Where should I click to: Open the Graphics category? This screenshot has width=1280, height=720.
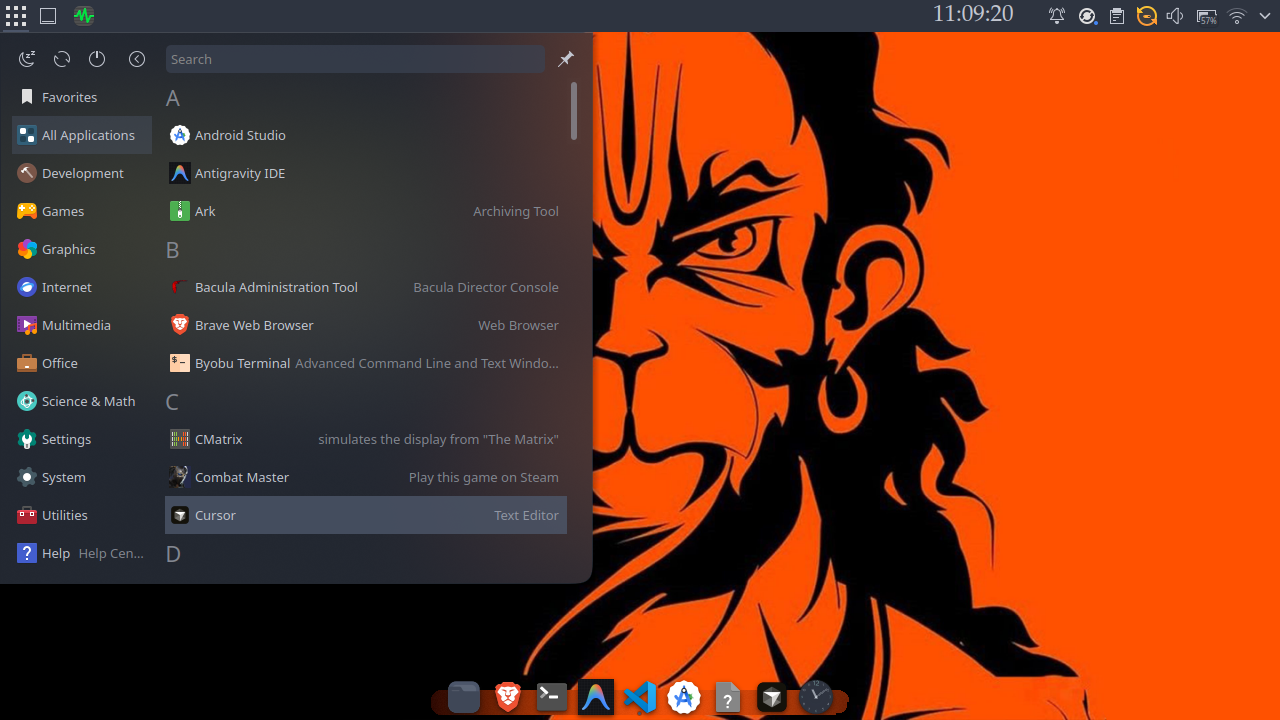click(x=82, y=249)
